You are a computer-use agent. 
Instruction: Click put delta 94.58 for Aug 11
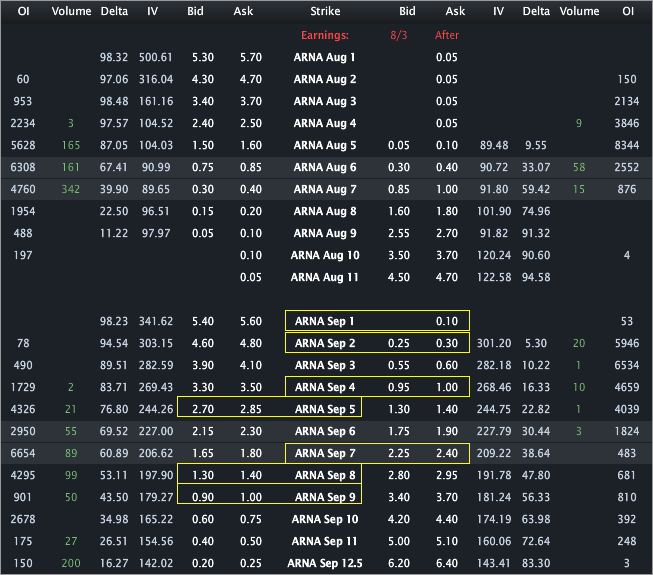[536, 277]
